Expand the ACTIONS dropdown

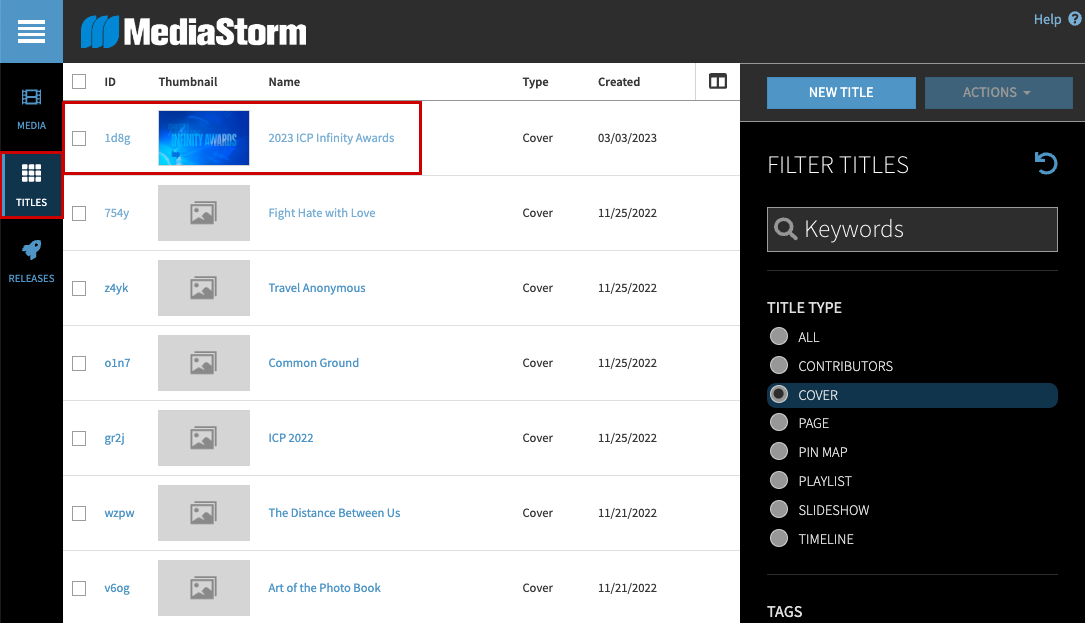coord(997,93)
